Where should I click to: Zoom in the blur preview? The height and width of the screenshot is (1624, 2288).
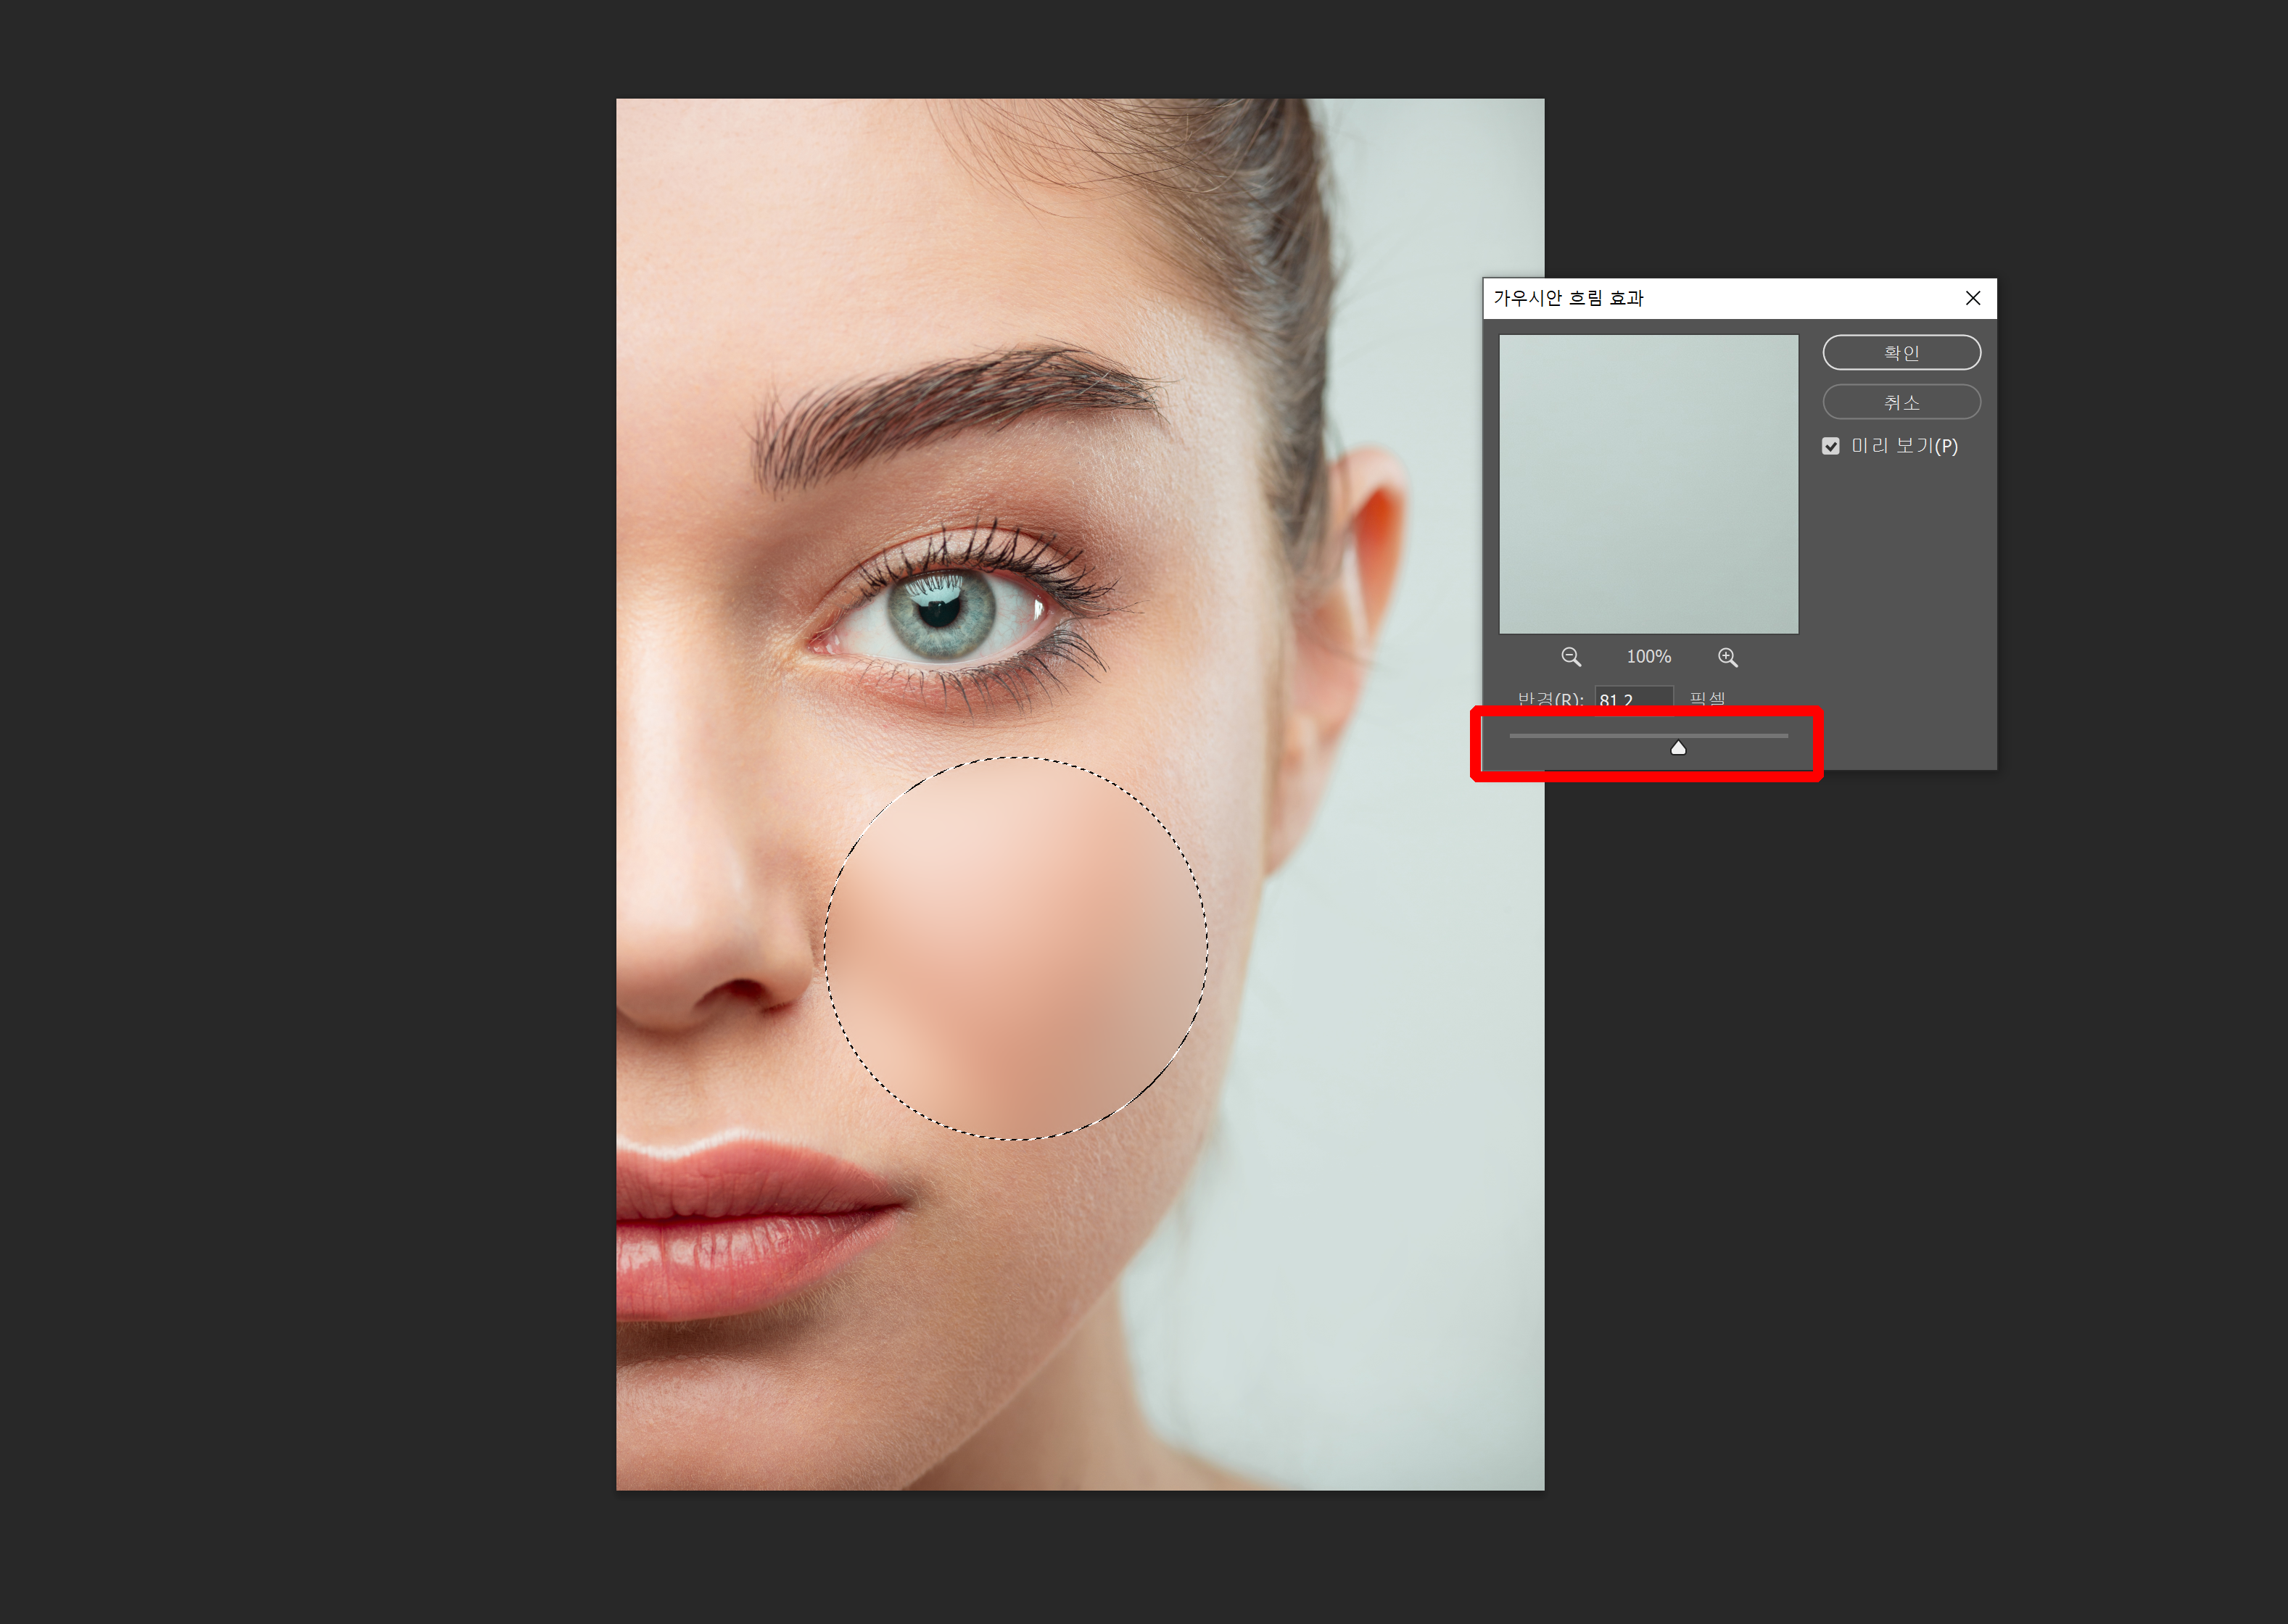(1727, 657)
